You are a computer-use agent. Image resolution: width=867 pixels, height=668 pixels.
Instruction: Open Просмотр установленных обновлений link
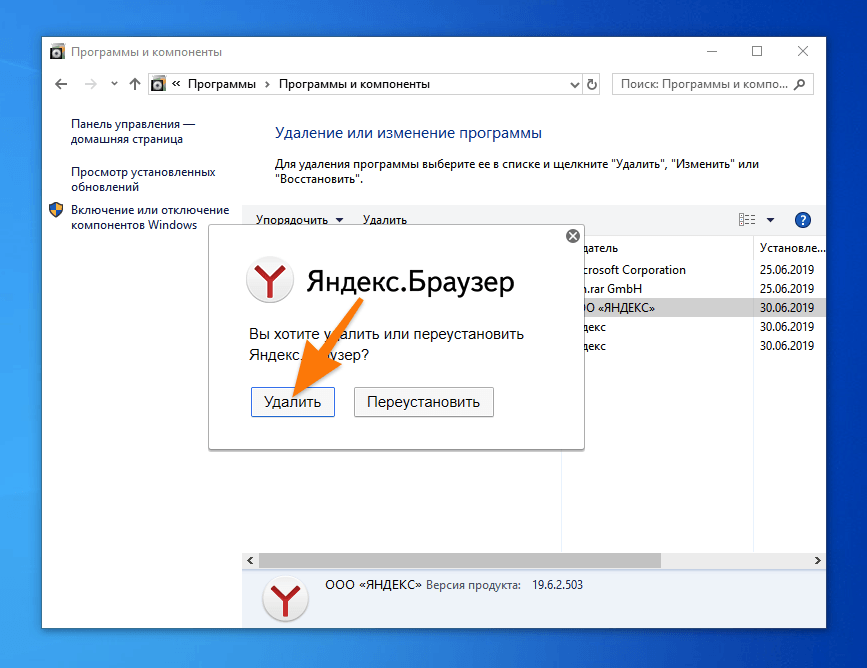[143, 179]
